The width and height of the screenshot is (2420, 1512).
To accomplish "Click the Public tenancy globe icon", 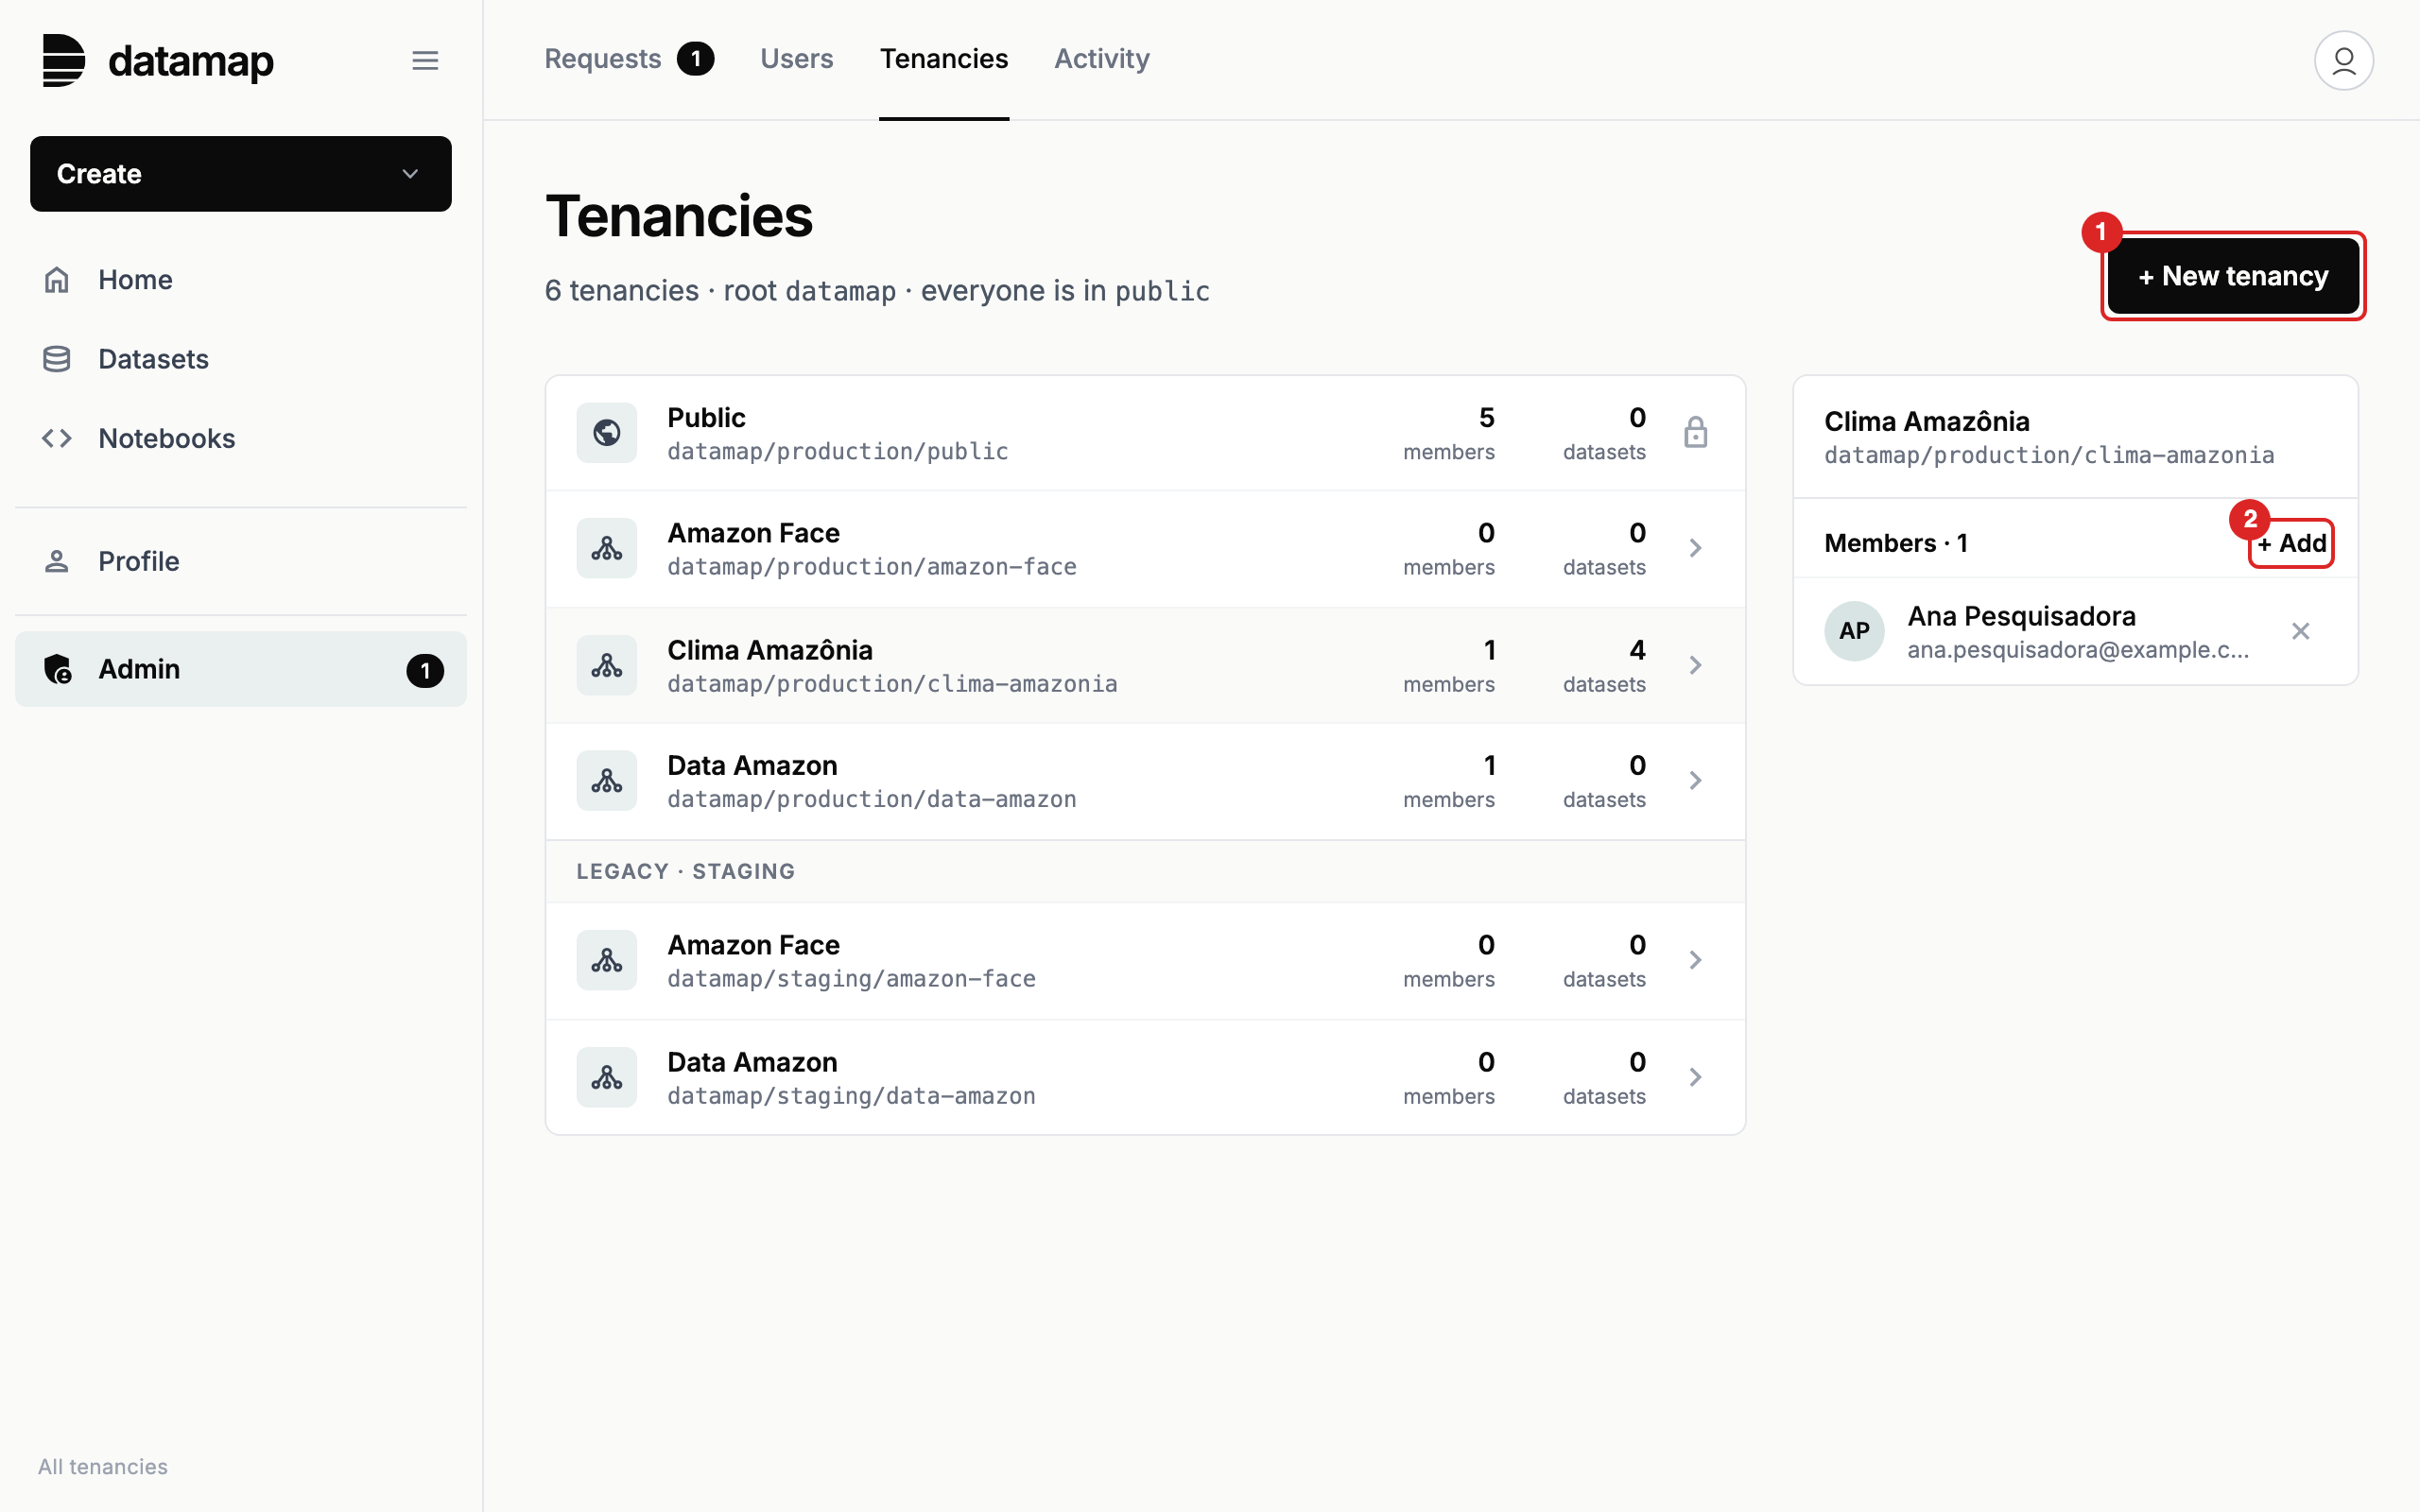I will coord(607,433).
